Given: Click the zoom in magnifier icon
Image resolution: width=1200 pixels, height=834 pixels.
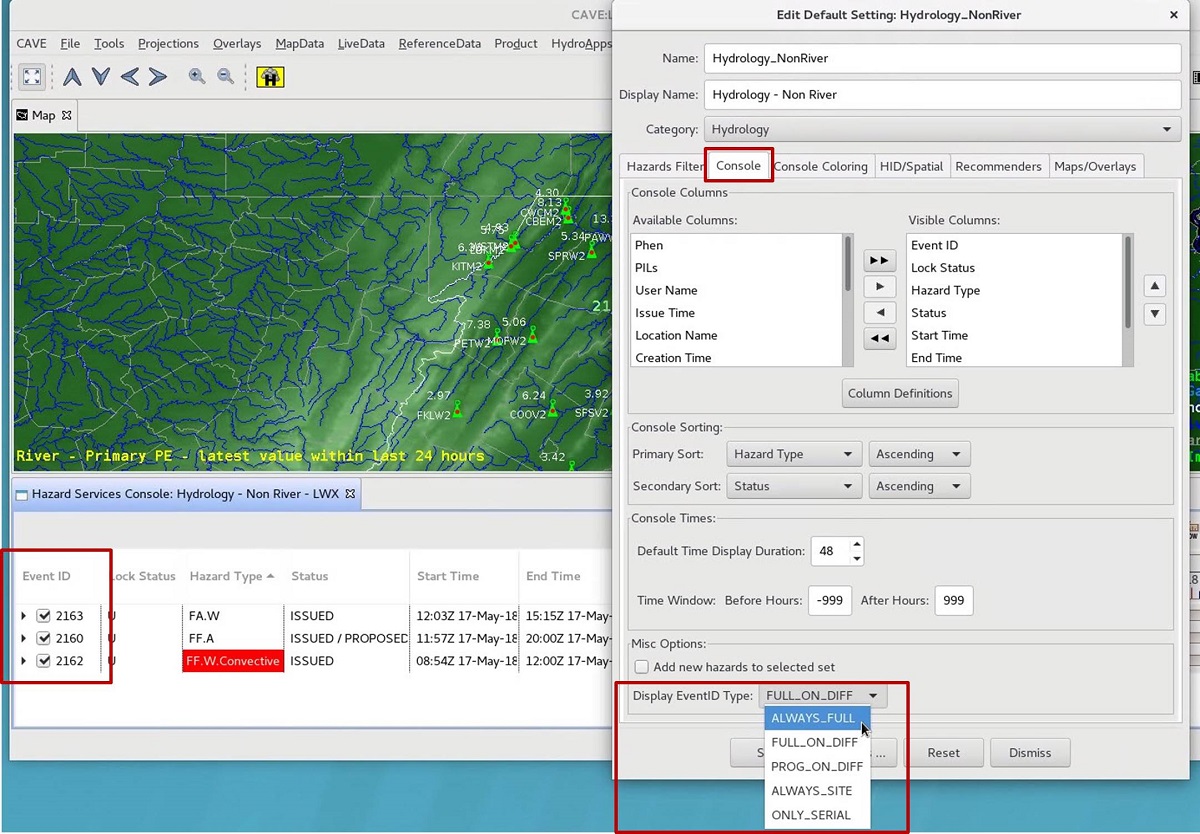Looking at the screenshot, I should click(x=197, y=76).
